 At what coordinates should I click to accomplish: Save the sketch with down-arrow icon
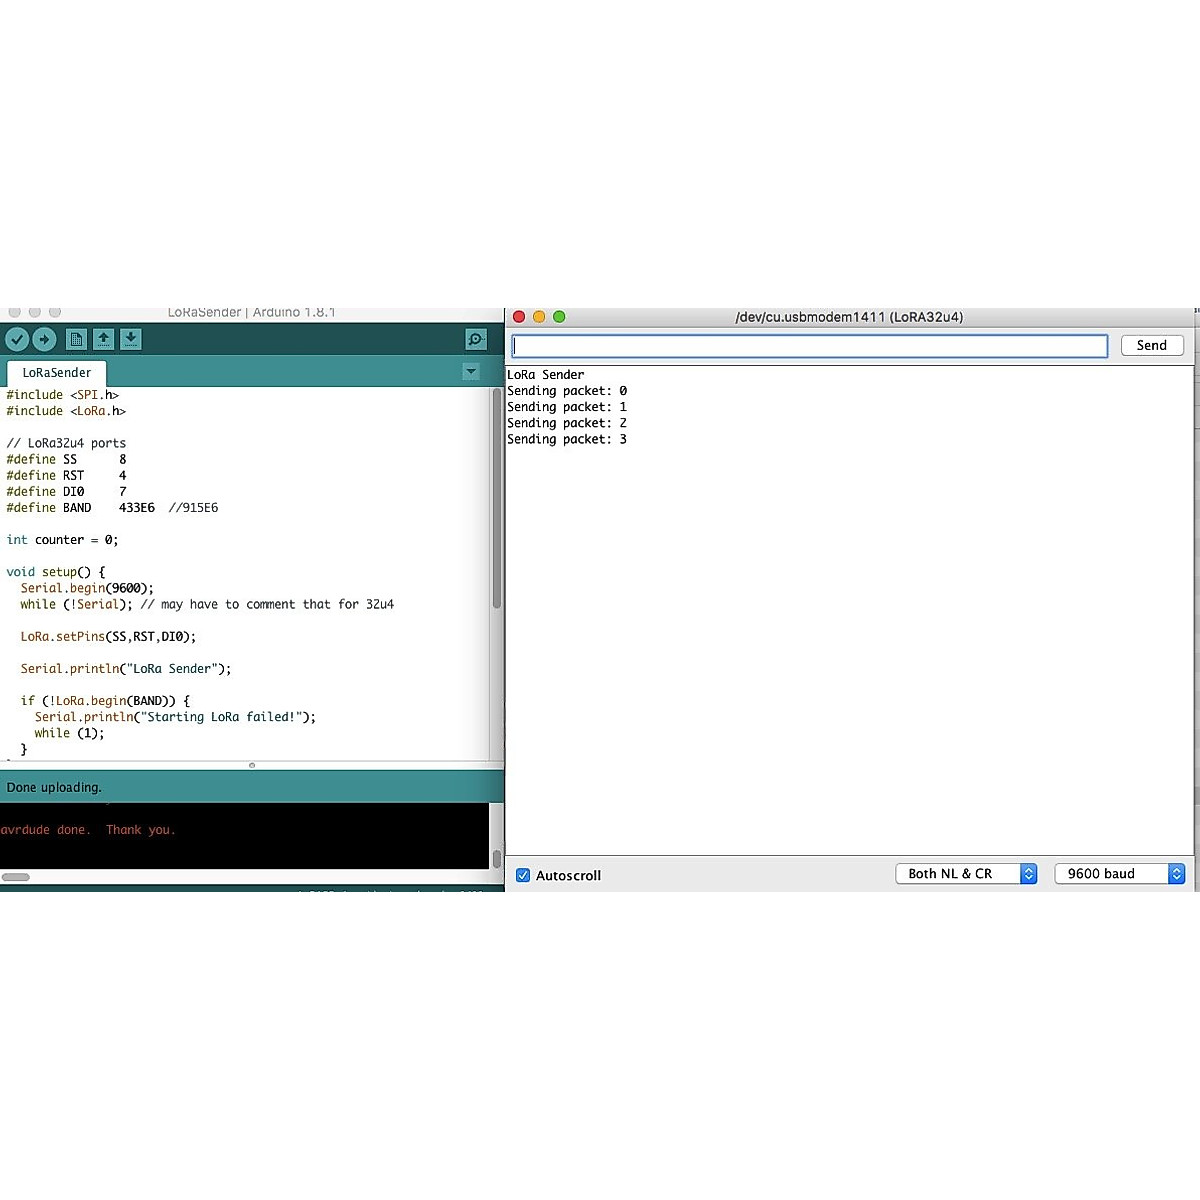click(x=131, y=340)
